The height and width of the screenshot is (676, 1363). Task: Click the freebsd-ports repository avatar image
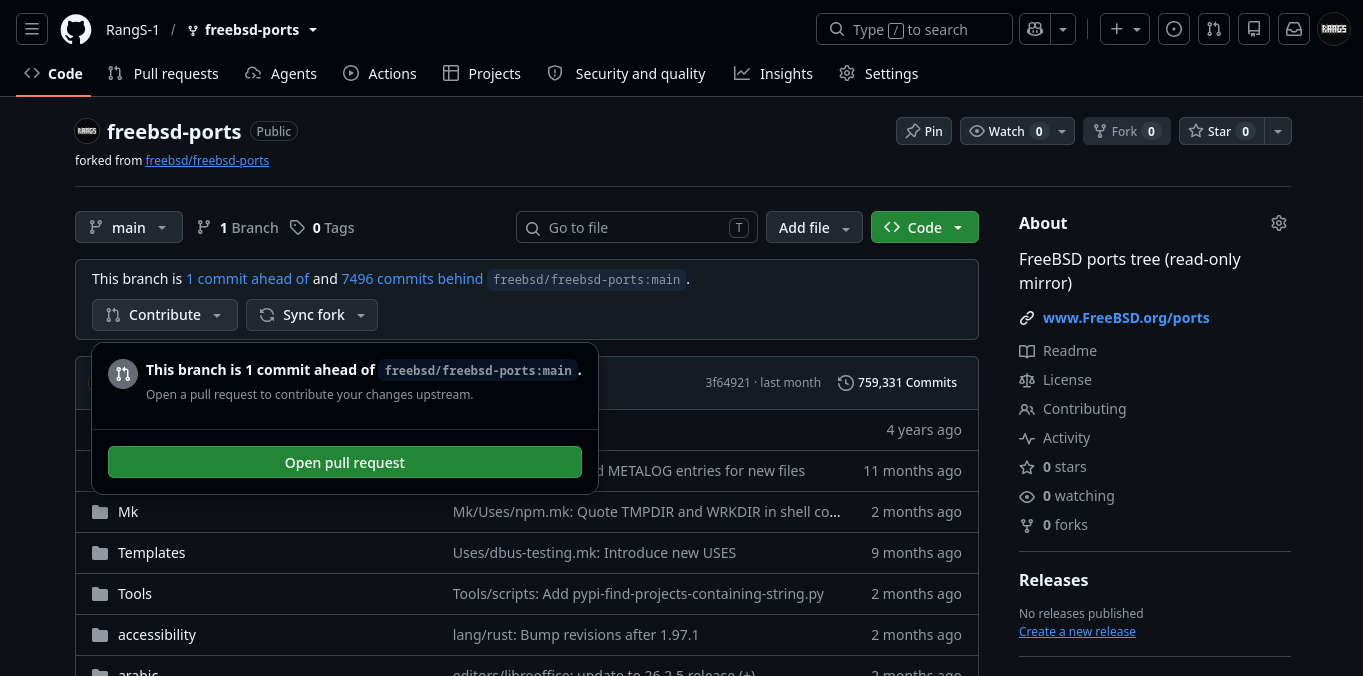[x=87, y=131]
